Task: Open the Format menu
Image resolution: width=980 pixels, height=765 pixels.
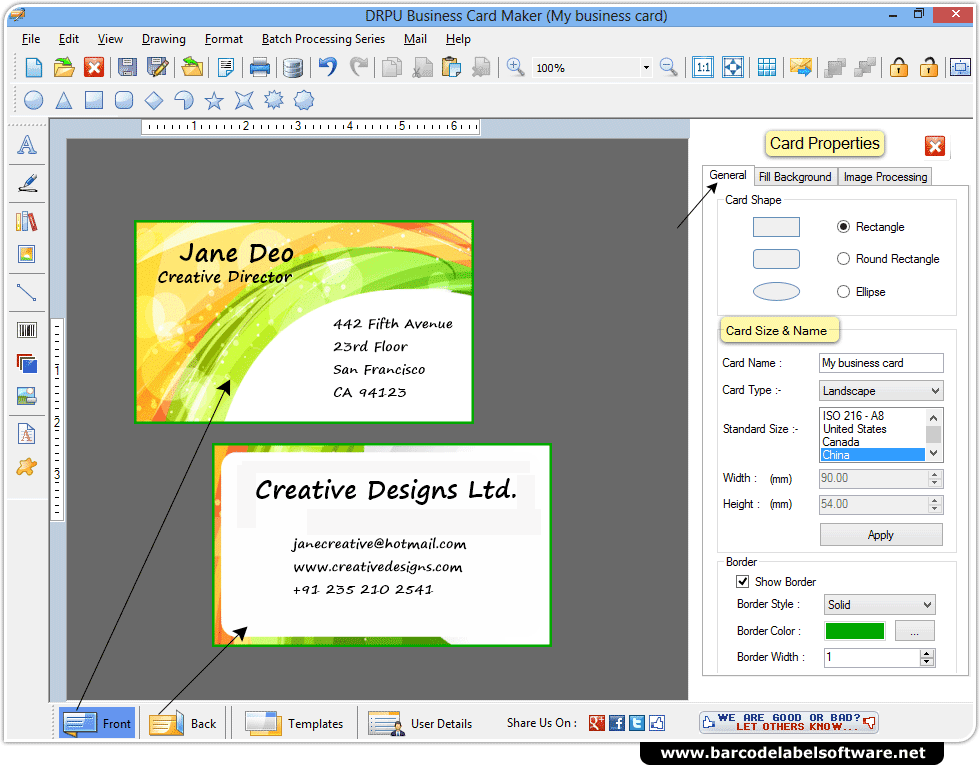Action: point(224,39)
